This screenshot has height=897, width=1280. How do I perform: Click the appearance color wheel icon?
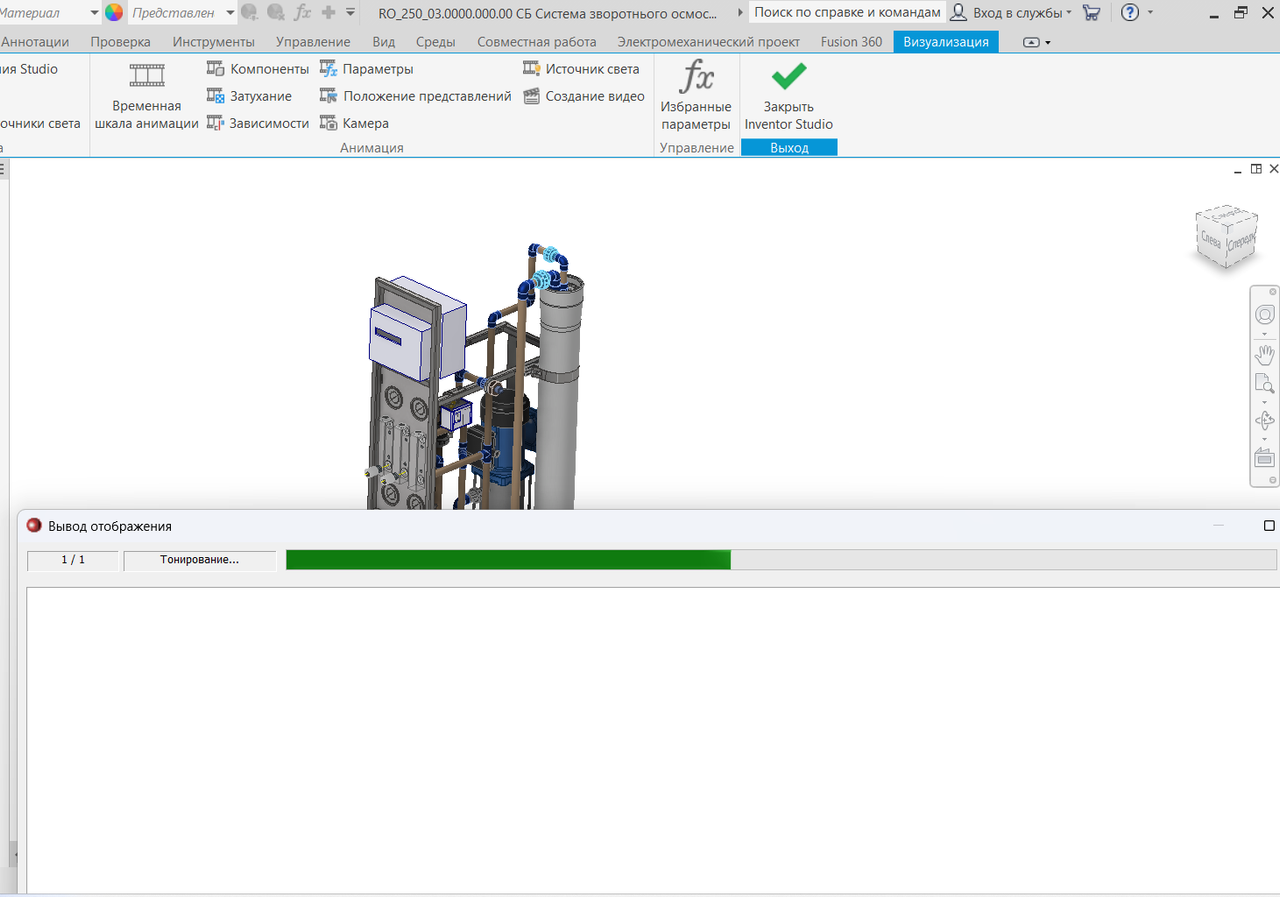coord(114,13)
